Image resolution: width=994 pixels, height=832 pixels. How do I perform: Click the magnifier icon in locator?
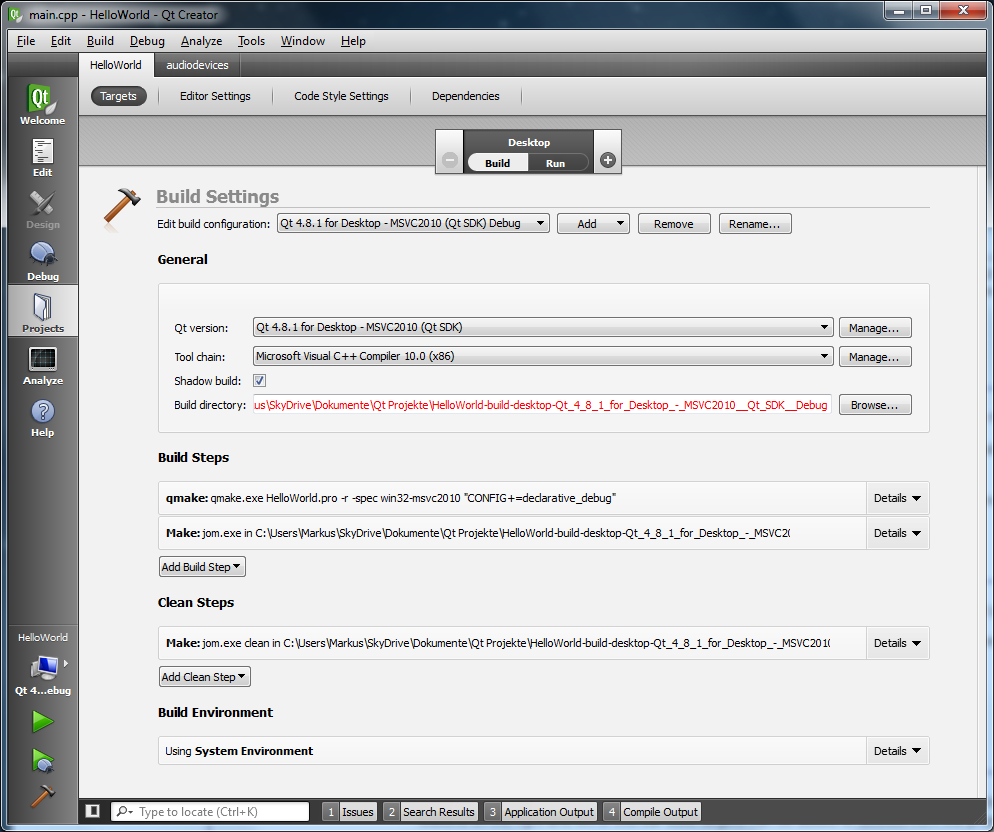(x=123, y=812)
